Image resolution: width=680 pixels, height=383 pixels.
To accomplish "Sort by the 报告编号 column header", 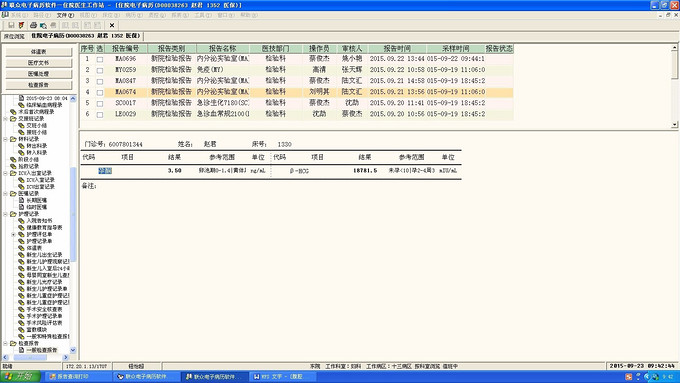I will pos(125,49).
